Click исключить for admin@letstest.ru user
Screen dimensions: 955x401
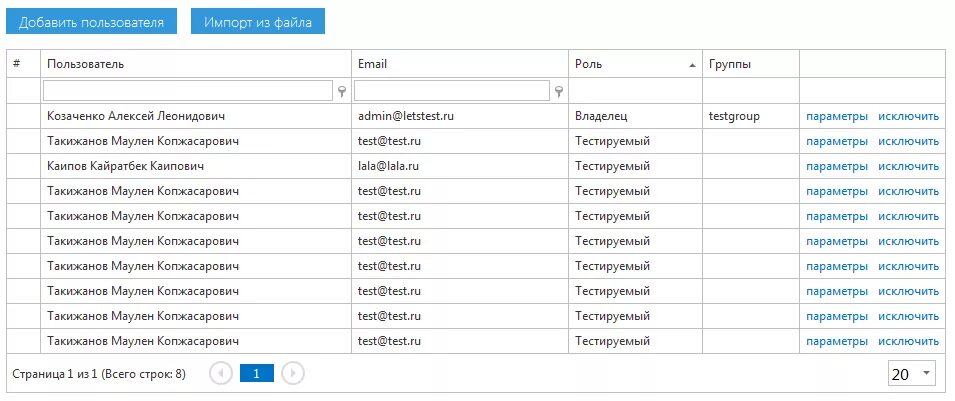click(908, 116)
